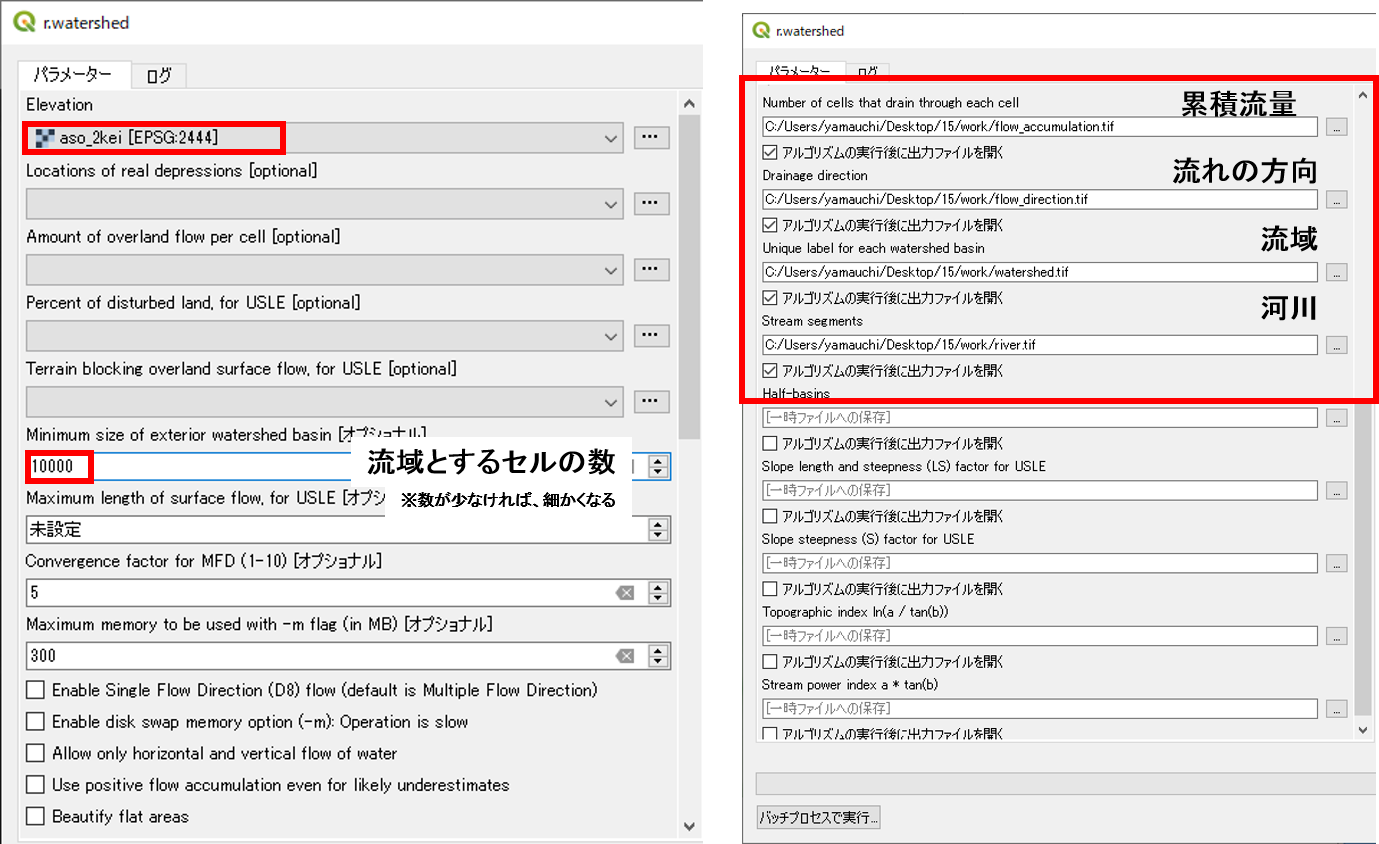Browse for the flow_accumulation.tif output file
The height and width of the screenshot is (844, 1379).
[x=1337, y=127]
